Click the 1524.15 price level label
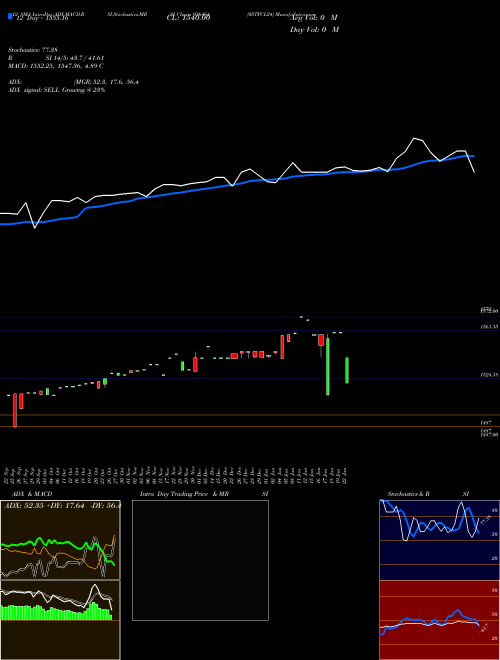 pyautogui.click(x=489, y=375)
